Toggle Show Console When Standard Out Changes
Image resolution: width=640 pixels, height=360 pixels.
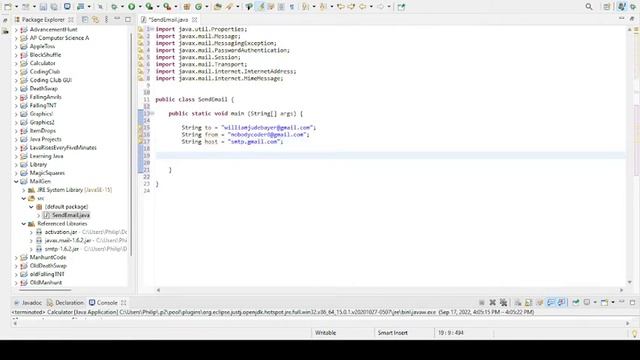click(551, 302)
